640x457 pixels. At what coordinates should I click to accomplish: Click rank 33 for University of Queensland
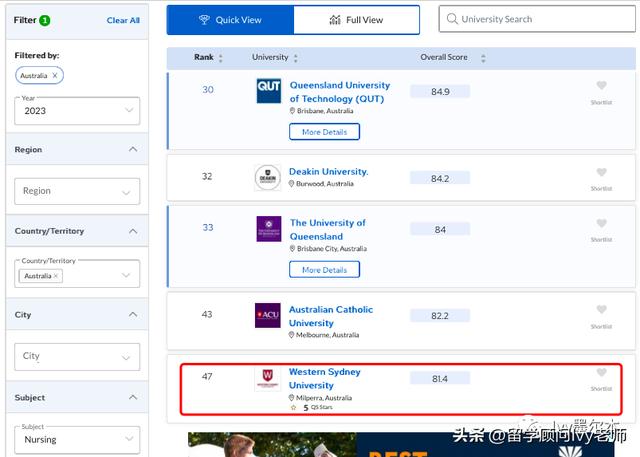(x=208, y=228)
